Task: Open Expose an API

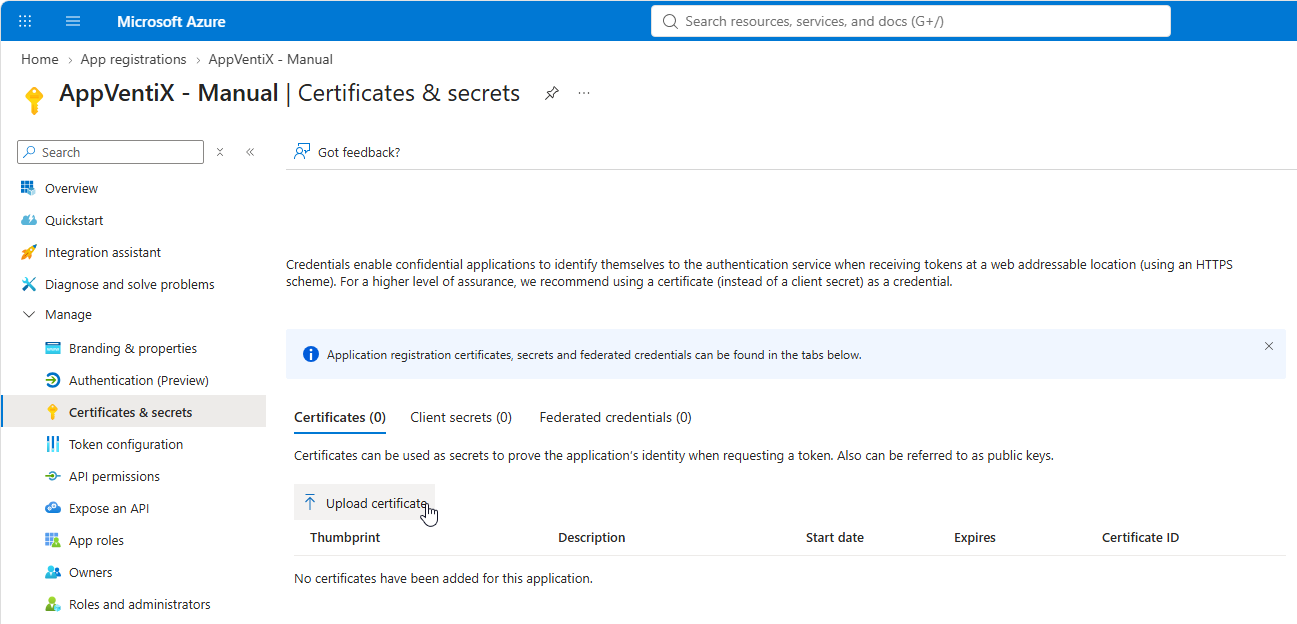Action: tap(109, 508)
